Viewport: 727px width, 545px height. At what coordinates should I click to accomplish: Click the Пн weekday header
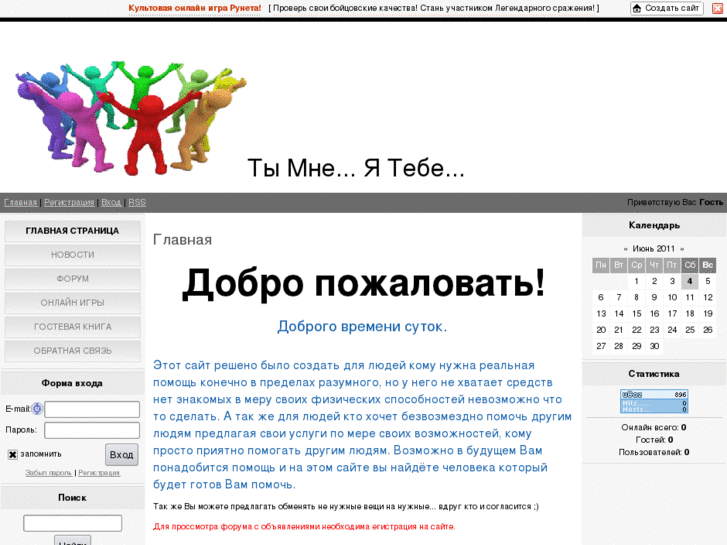601,265
